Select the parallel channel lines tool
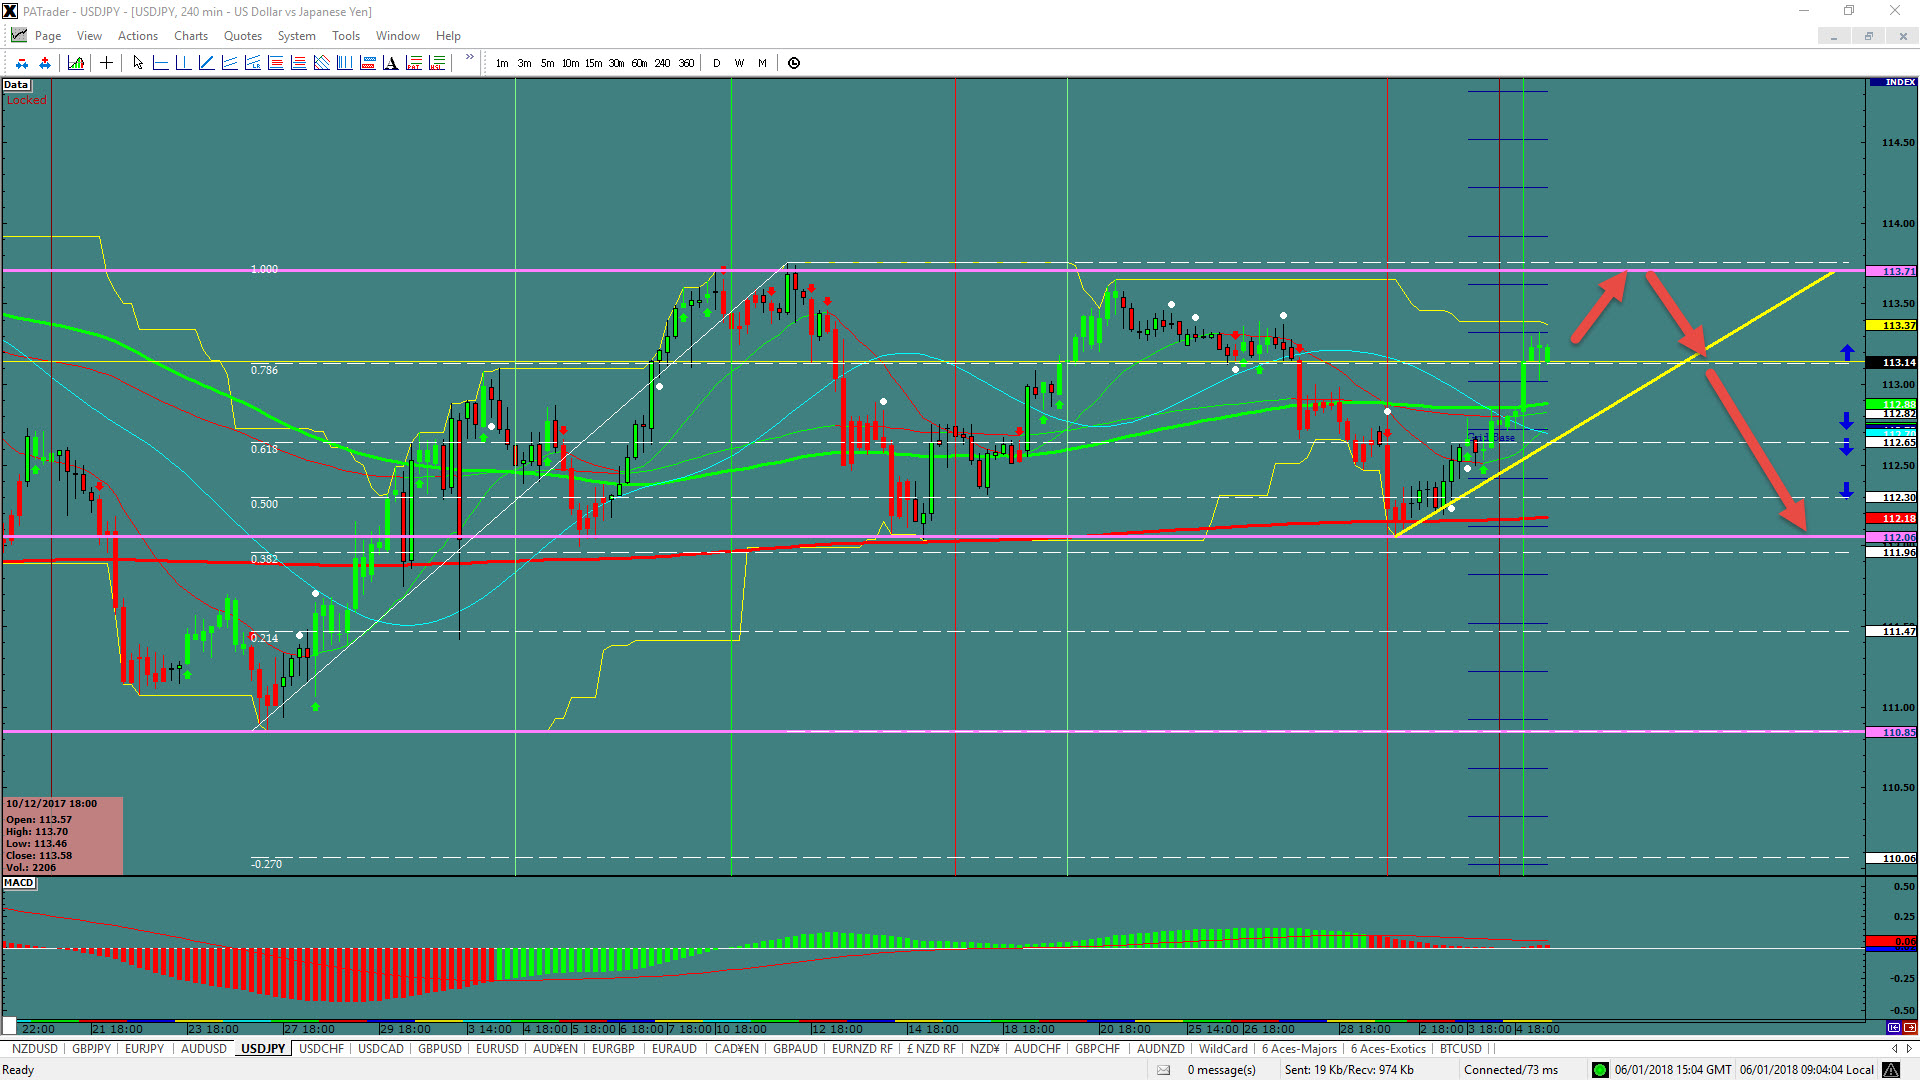 (229, 63)
